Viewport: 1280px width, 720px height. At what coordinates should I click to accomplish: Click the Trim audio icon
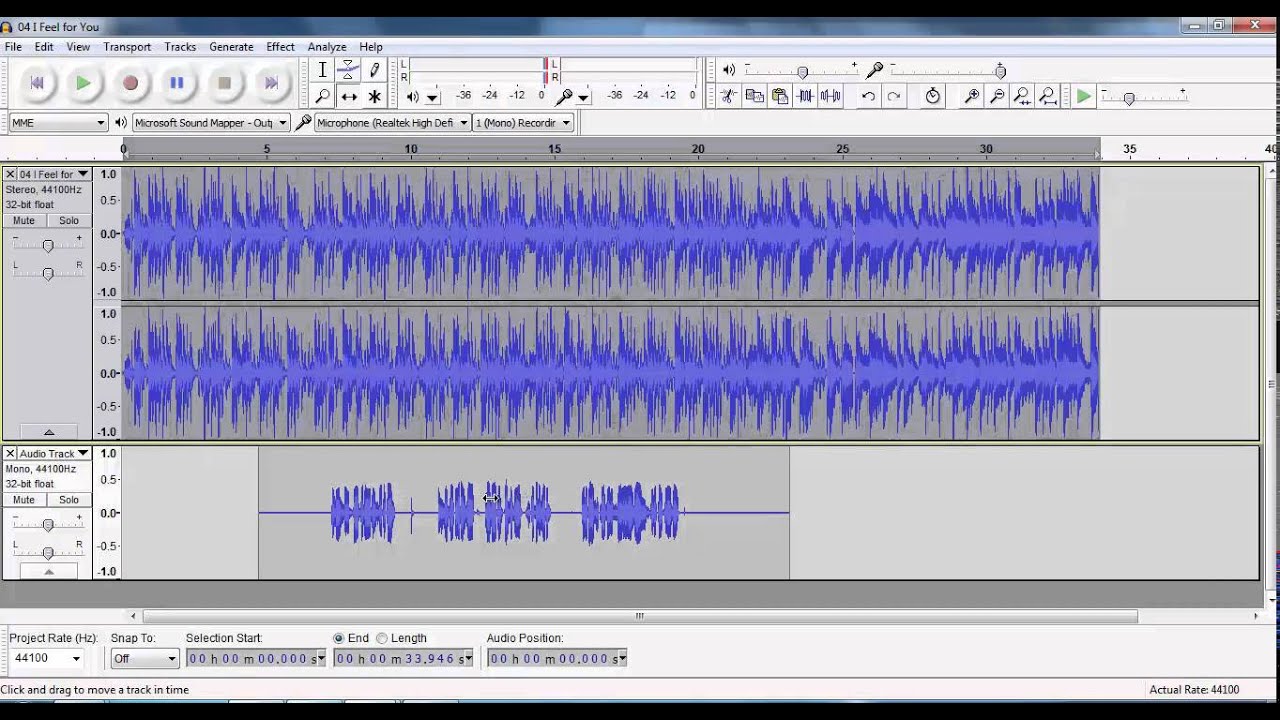[x=805, y=96]
